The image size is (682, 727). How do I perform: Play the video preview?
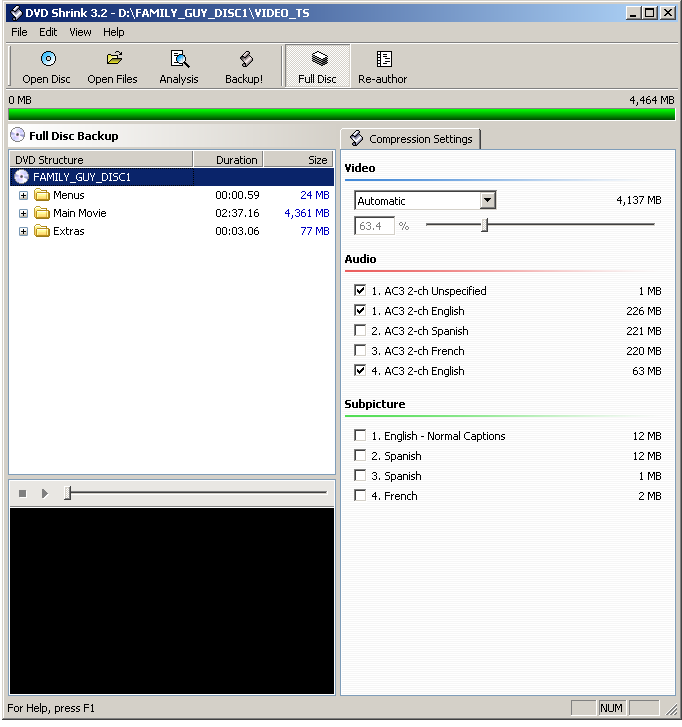(x=45, y=493)
